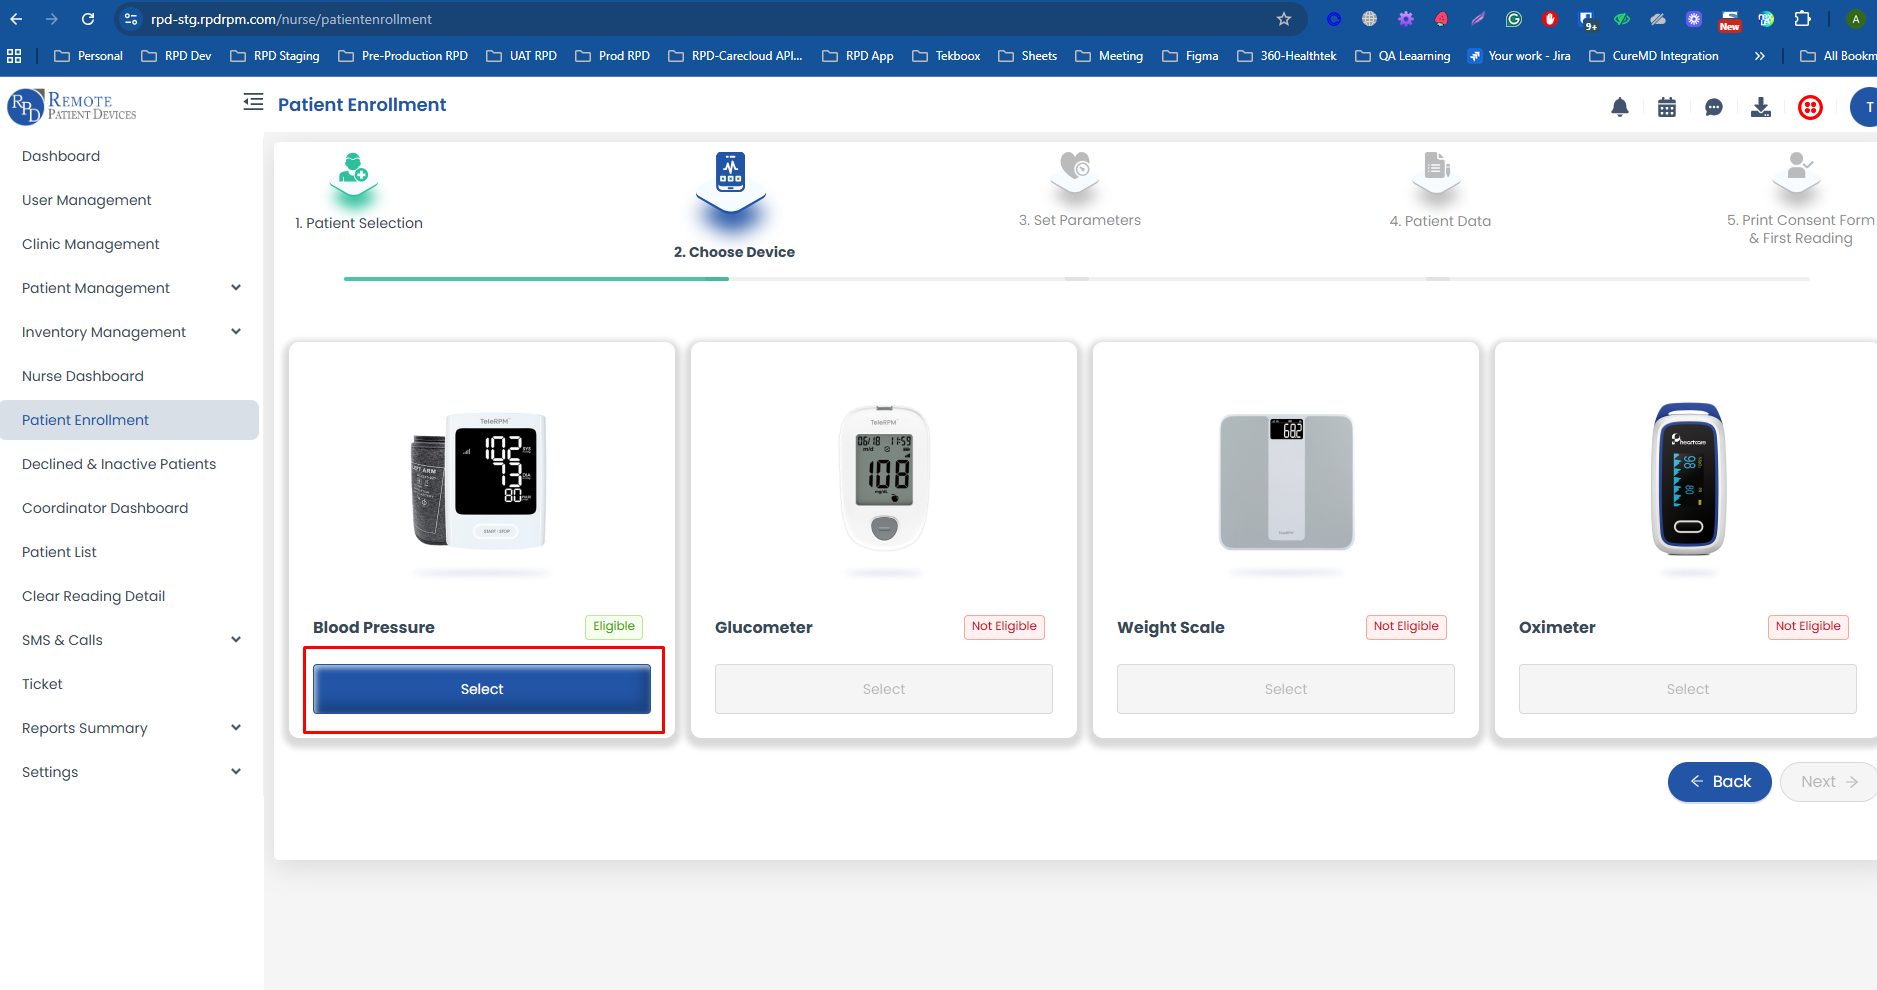
Task: Open the calendar icon in header
Action: (x=1667, y=107)
